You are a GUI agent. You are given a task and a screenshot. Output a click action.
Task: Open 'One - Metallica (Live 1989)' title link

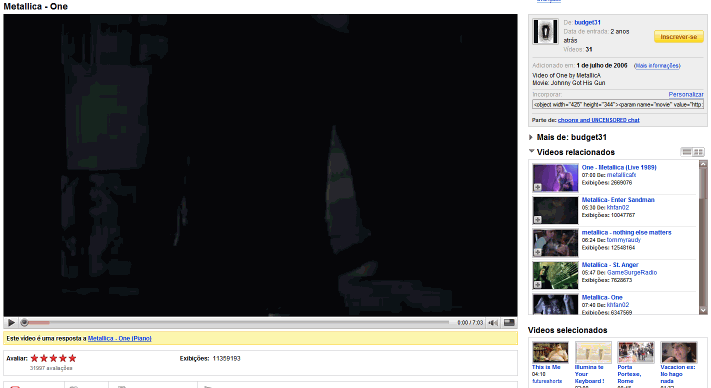619,167
